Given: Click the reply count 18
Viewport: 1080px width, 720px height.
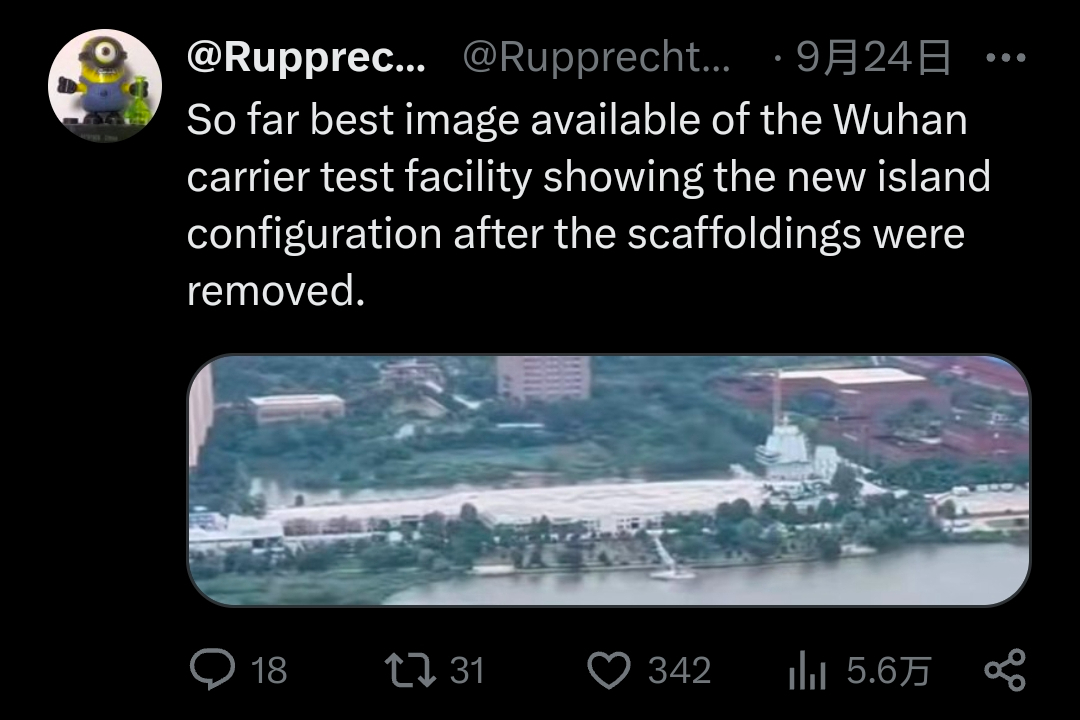Looking at the screenshot, I should pos(269,670).
